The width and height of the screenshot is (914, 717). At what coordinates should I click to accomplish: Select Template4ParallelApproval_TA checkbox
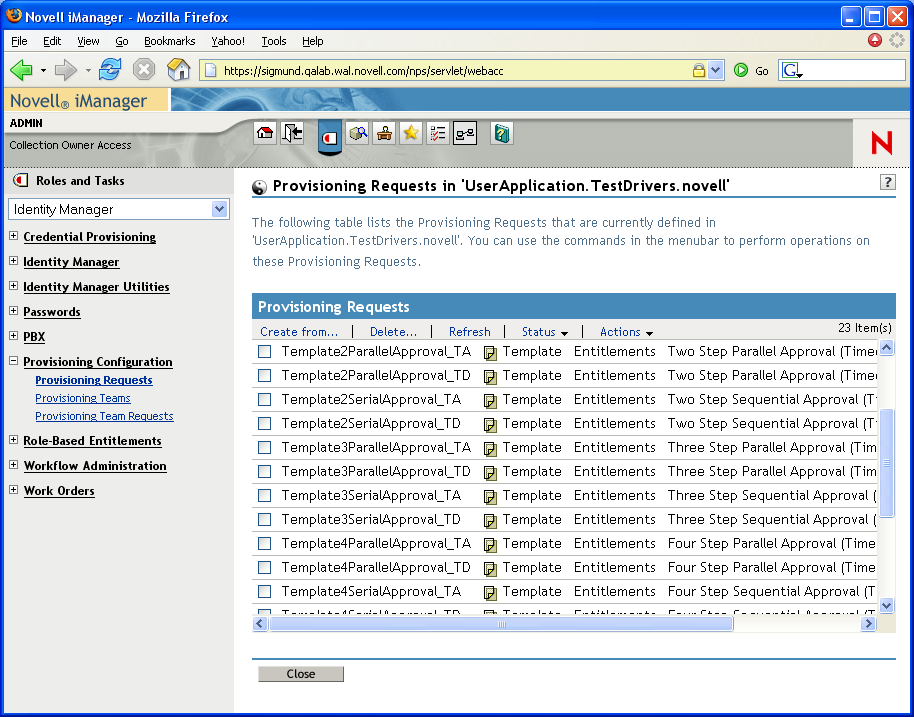pos(265,543)
